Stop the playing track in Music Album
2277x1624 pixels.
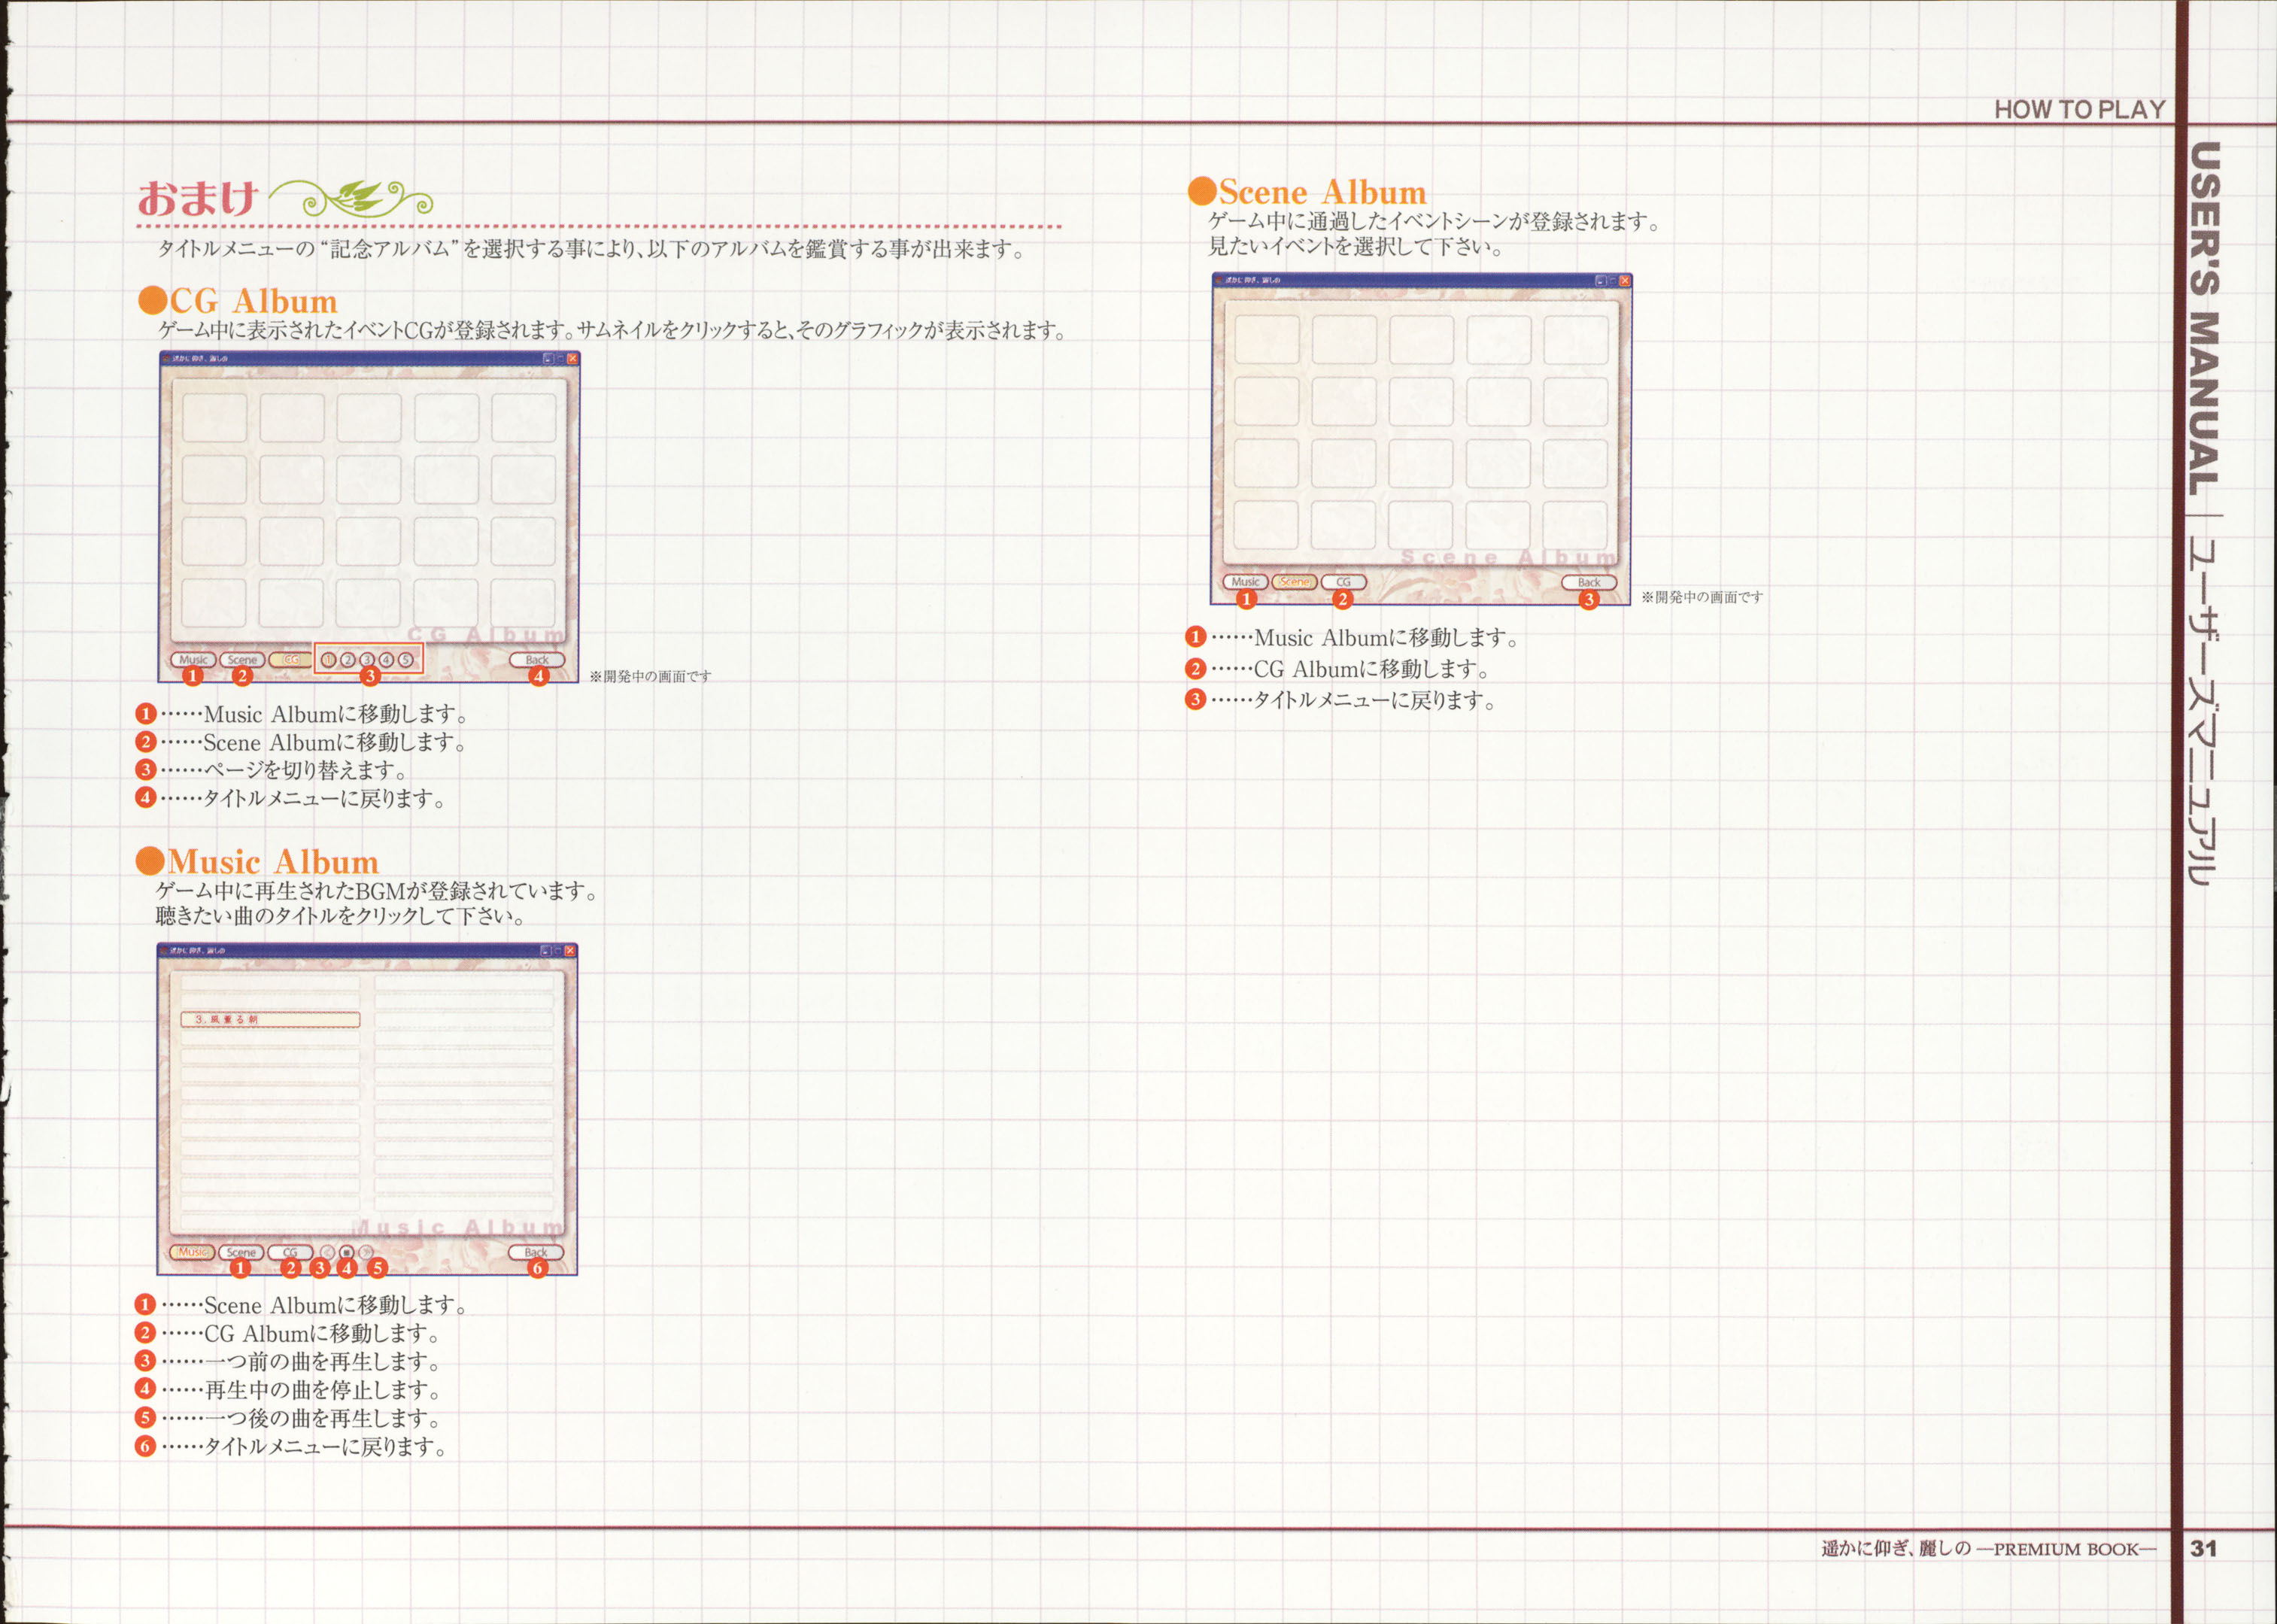347,1253
